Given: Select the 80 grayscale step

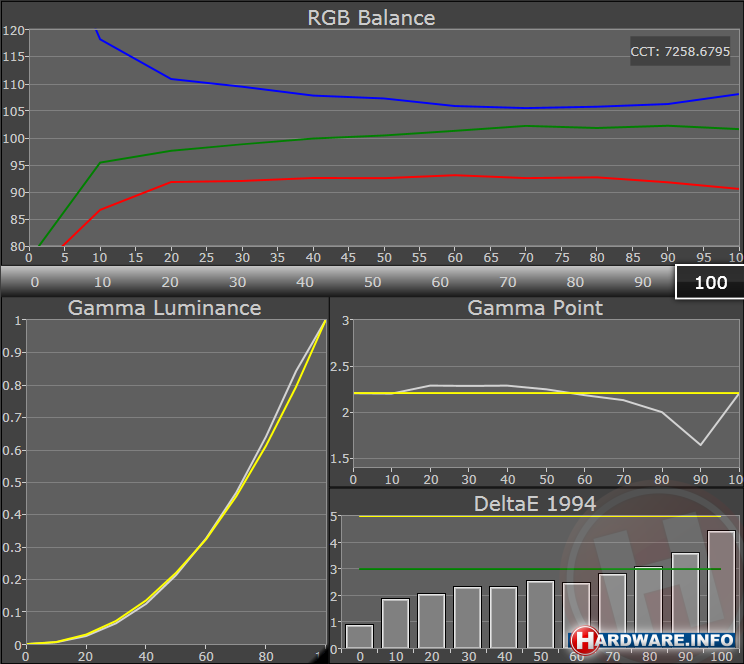Looking at the screenshot, I should [x=575, y=282].
